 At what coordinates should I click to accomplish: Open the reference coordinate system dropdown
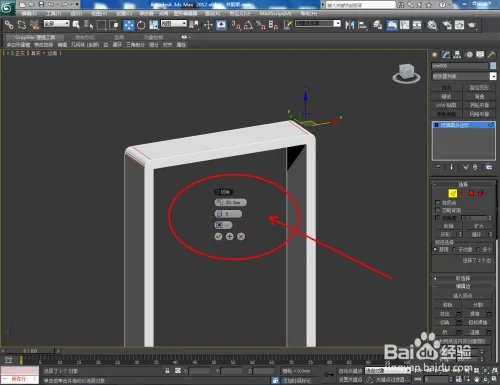pos(174,24)
